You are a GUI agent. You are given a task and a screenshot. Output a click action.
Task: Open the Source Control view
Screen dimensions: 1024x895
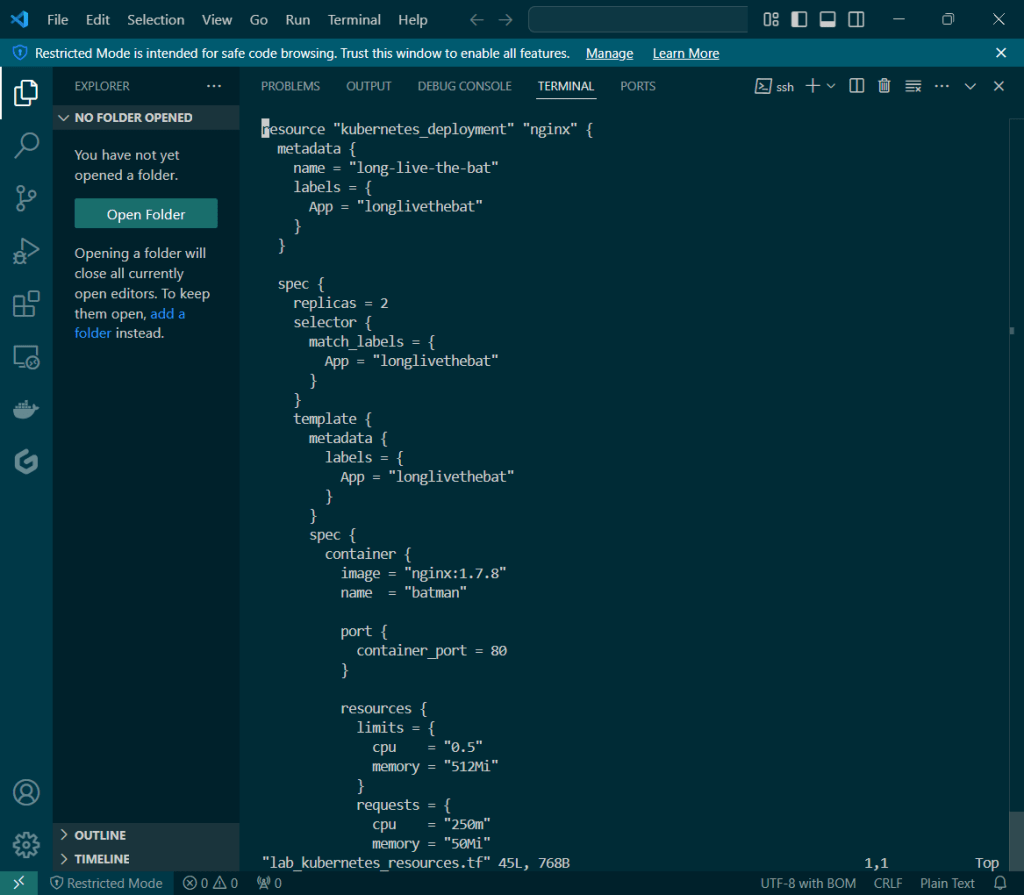point(26,198)
